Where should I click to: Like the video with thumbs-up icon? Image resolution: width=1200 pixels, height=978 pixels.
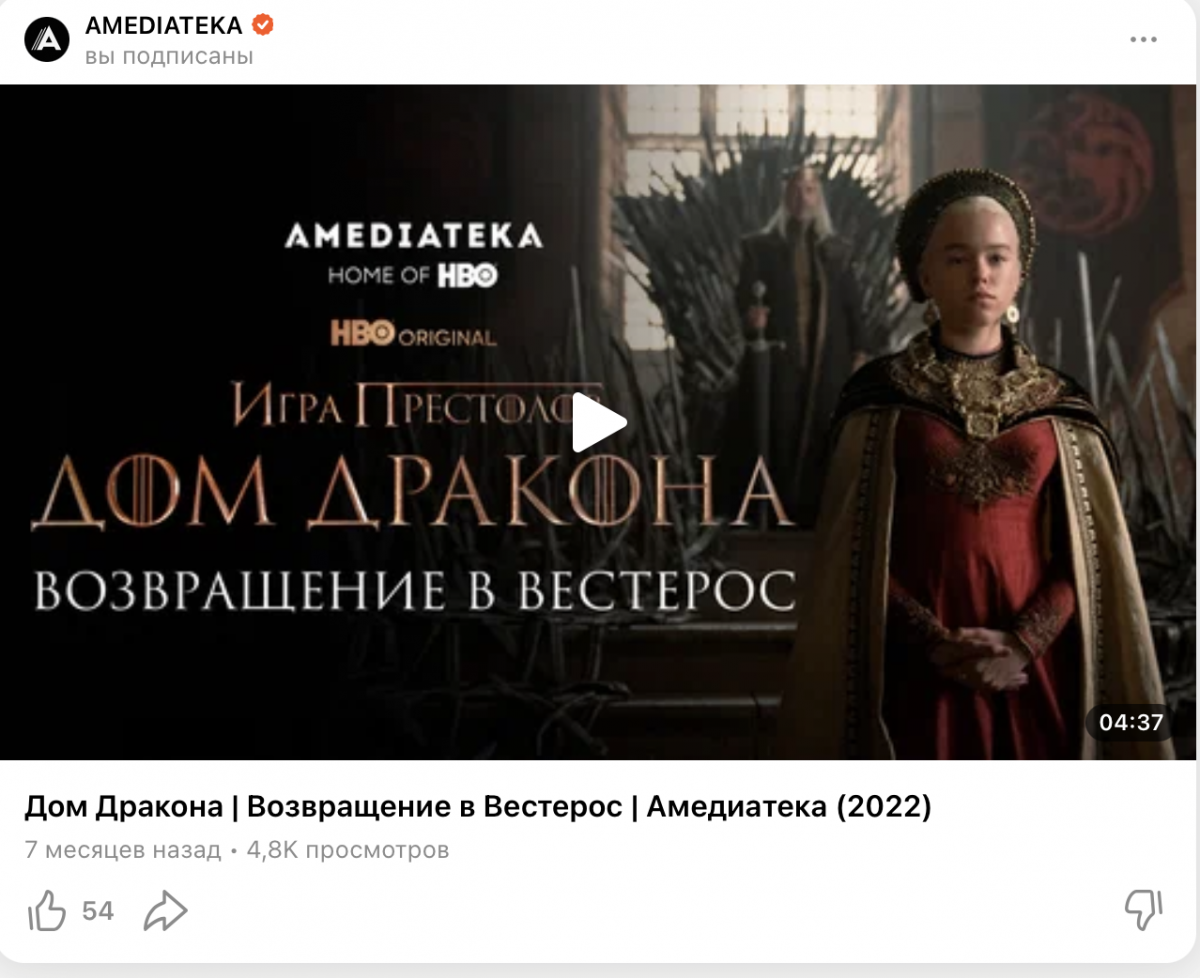coord(47,910)
